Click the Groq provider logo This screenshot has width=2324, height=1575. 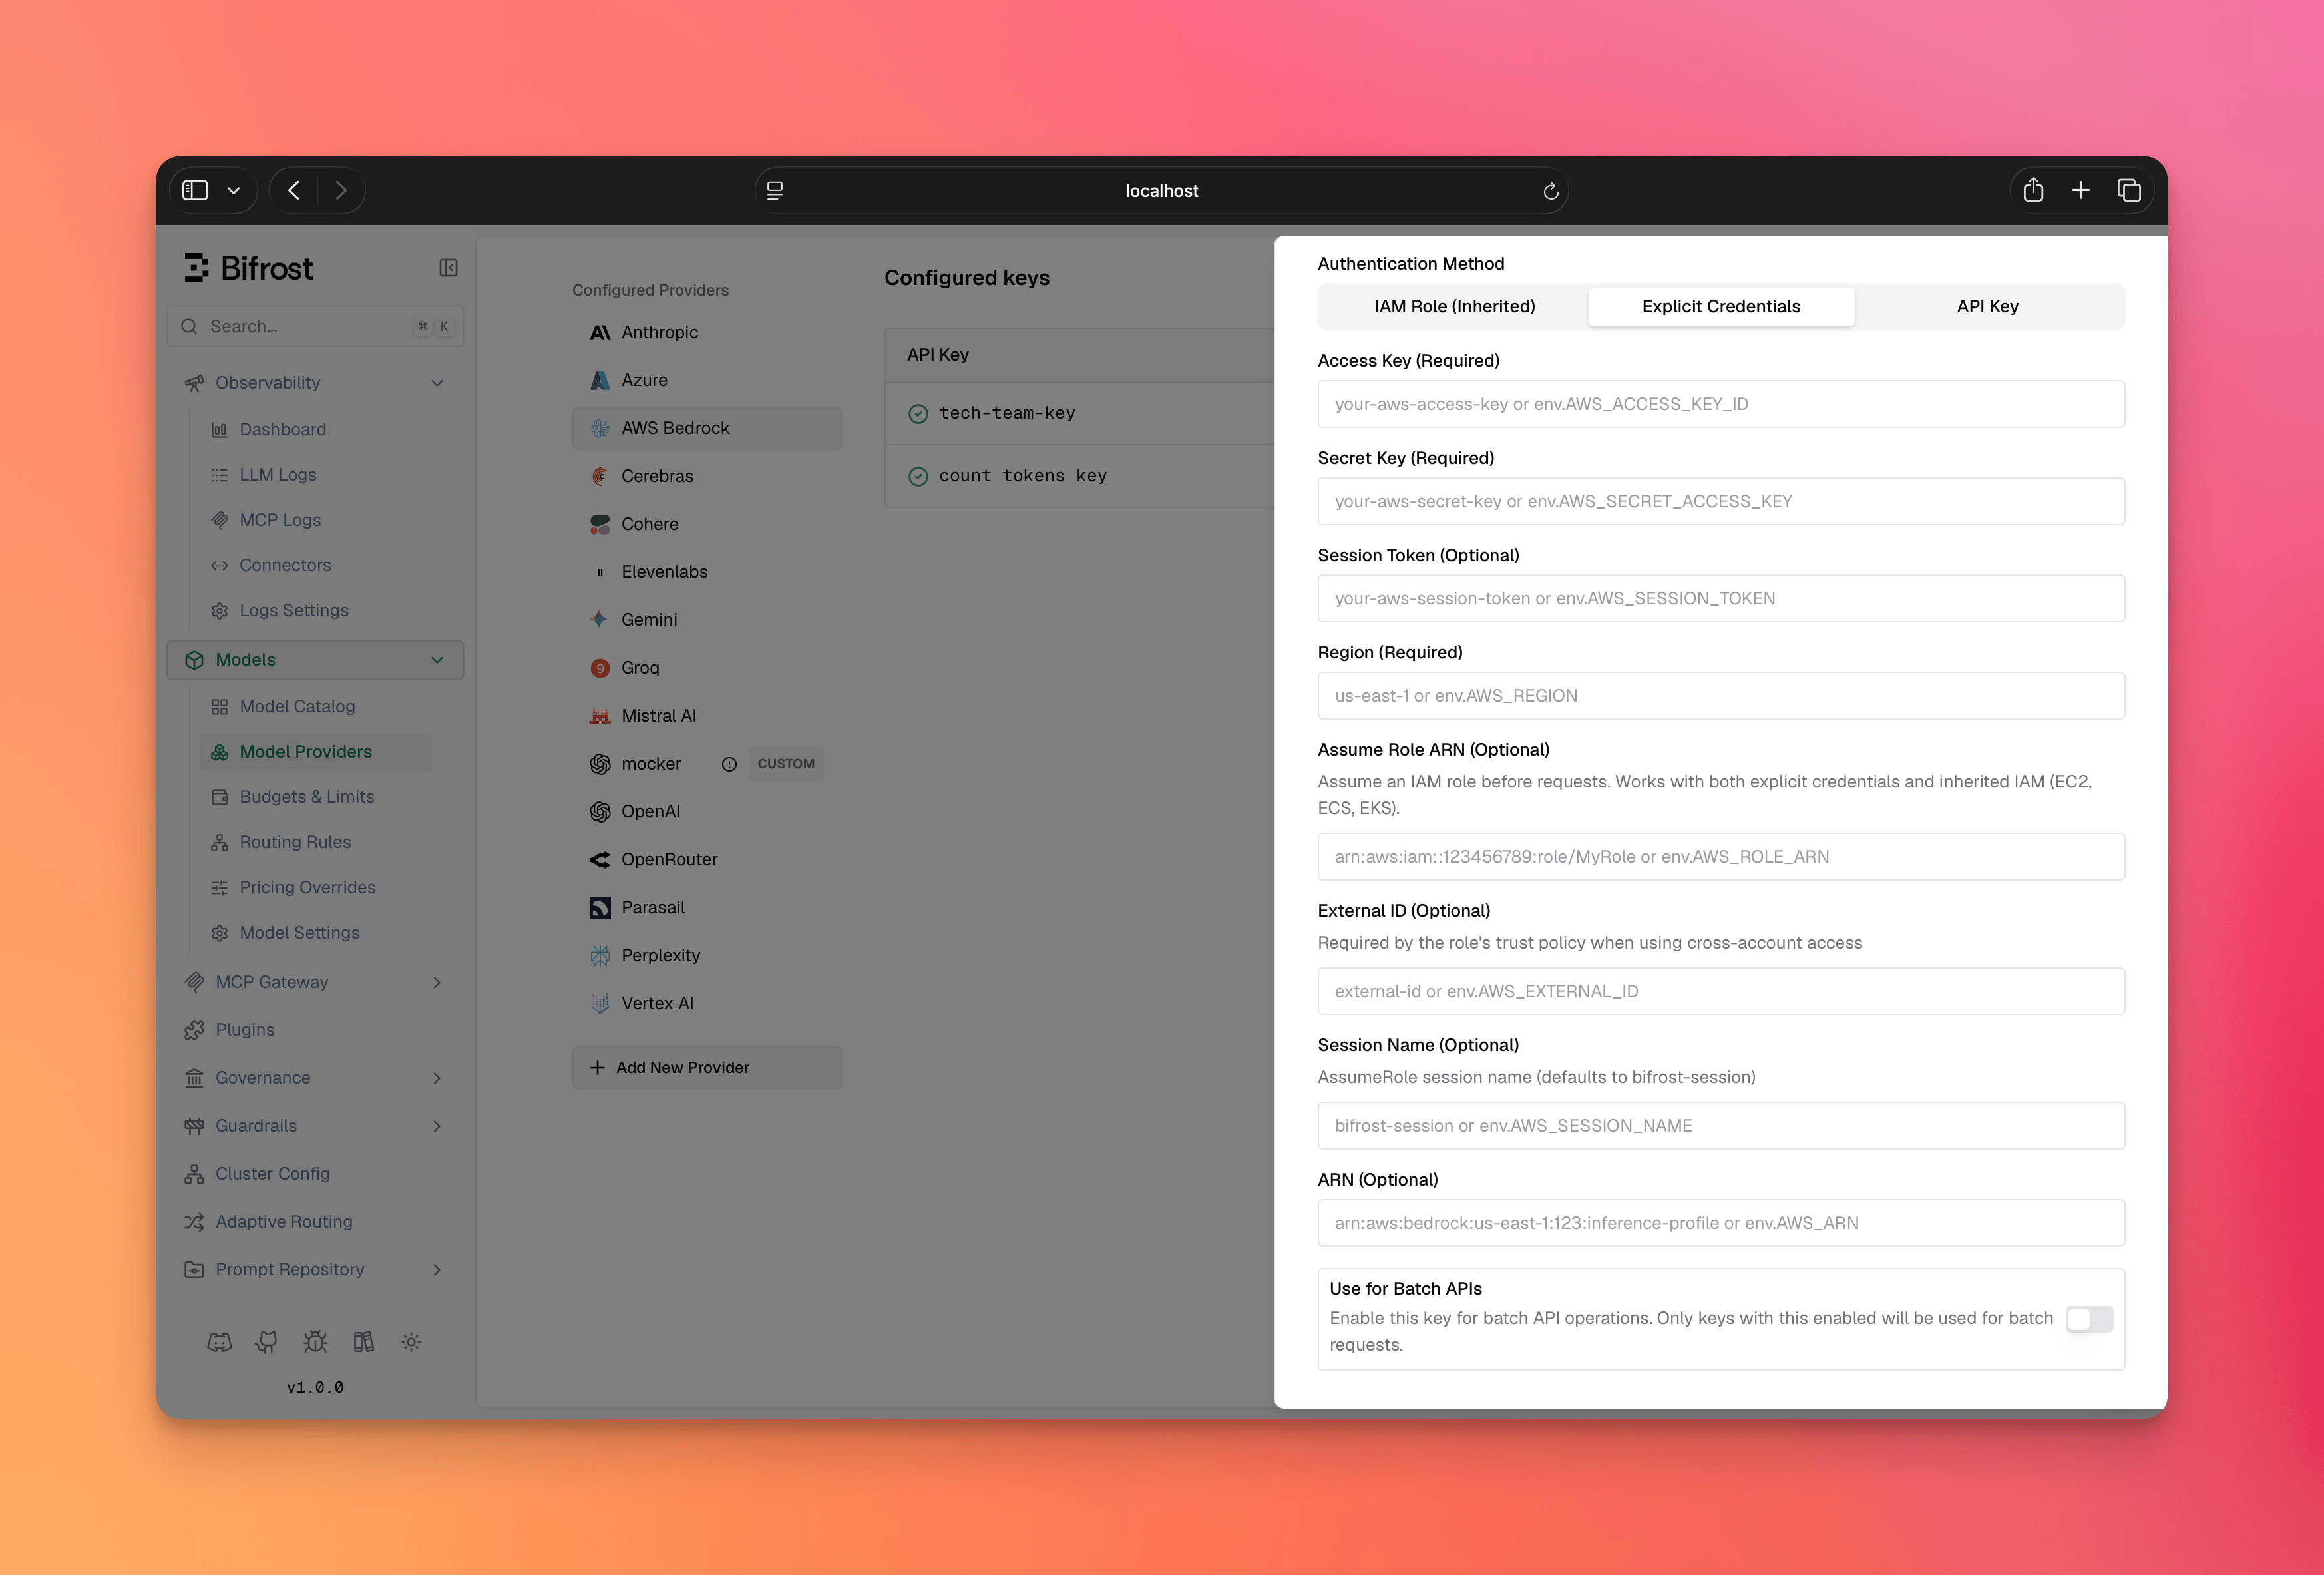coord(600,668)
